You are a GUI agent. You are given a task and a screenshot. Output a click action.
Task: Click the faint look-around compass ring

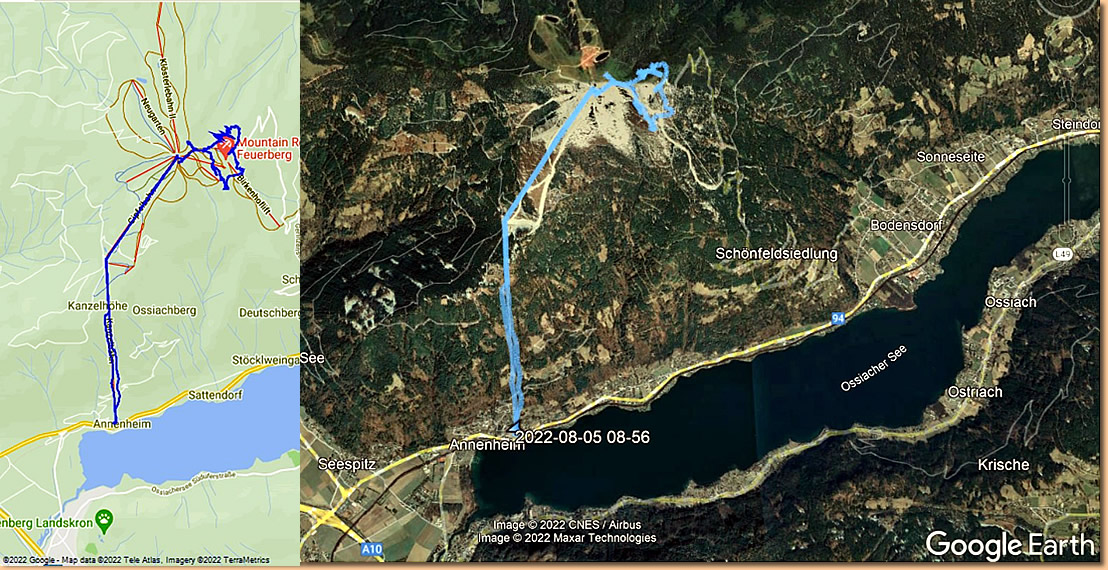[1066, 7]
